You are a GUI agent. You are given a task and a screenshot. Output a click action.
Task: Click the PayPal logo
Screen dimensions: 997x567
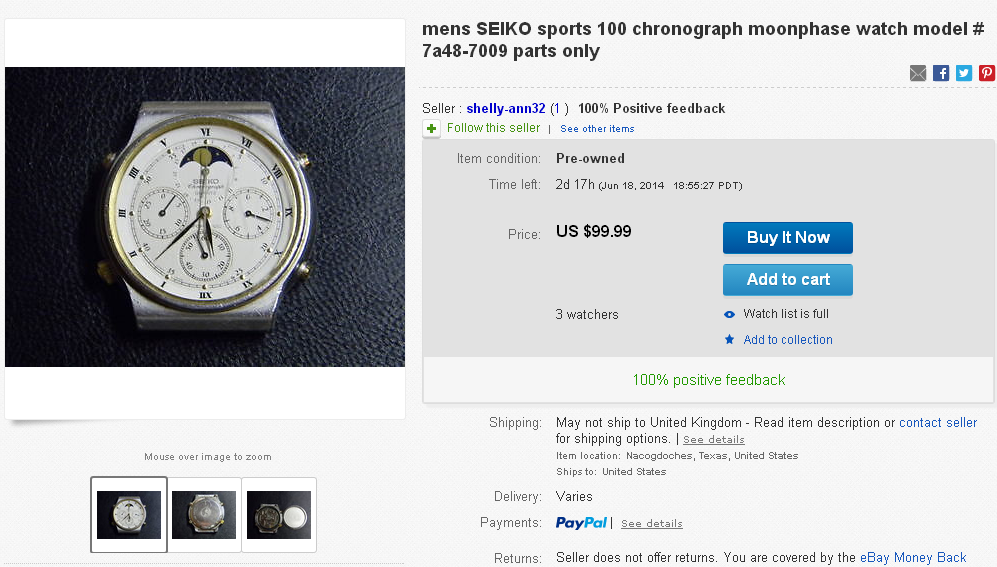(x=581, y=523)
